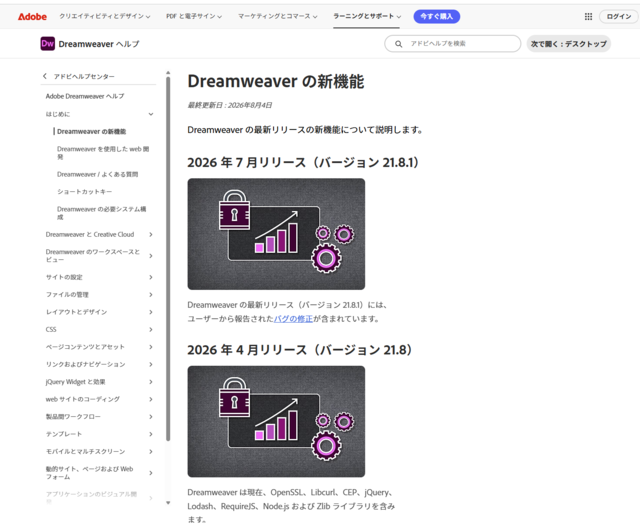Image resolution: width=640 pixels, height=524 pixels.
Task: Expand モバイルとマルチスクリーン chevron
Action: tap(151, 451)
